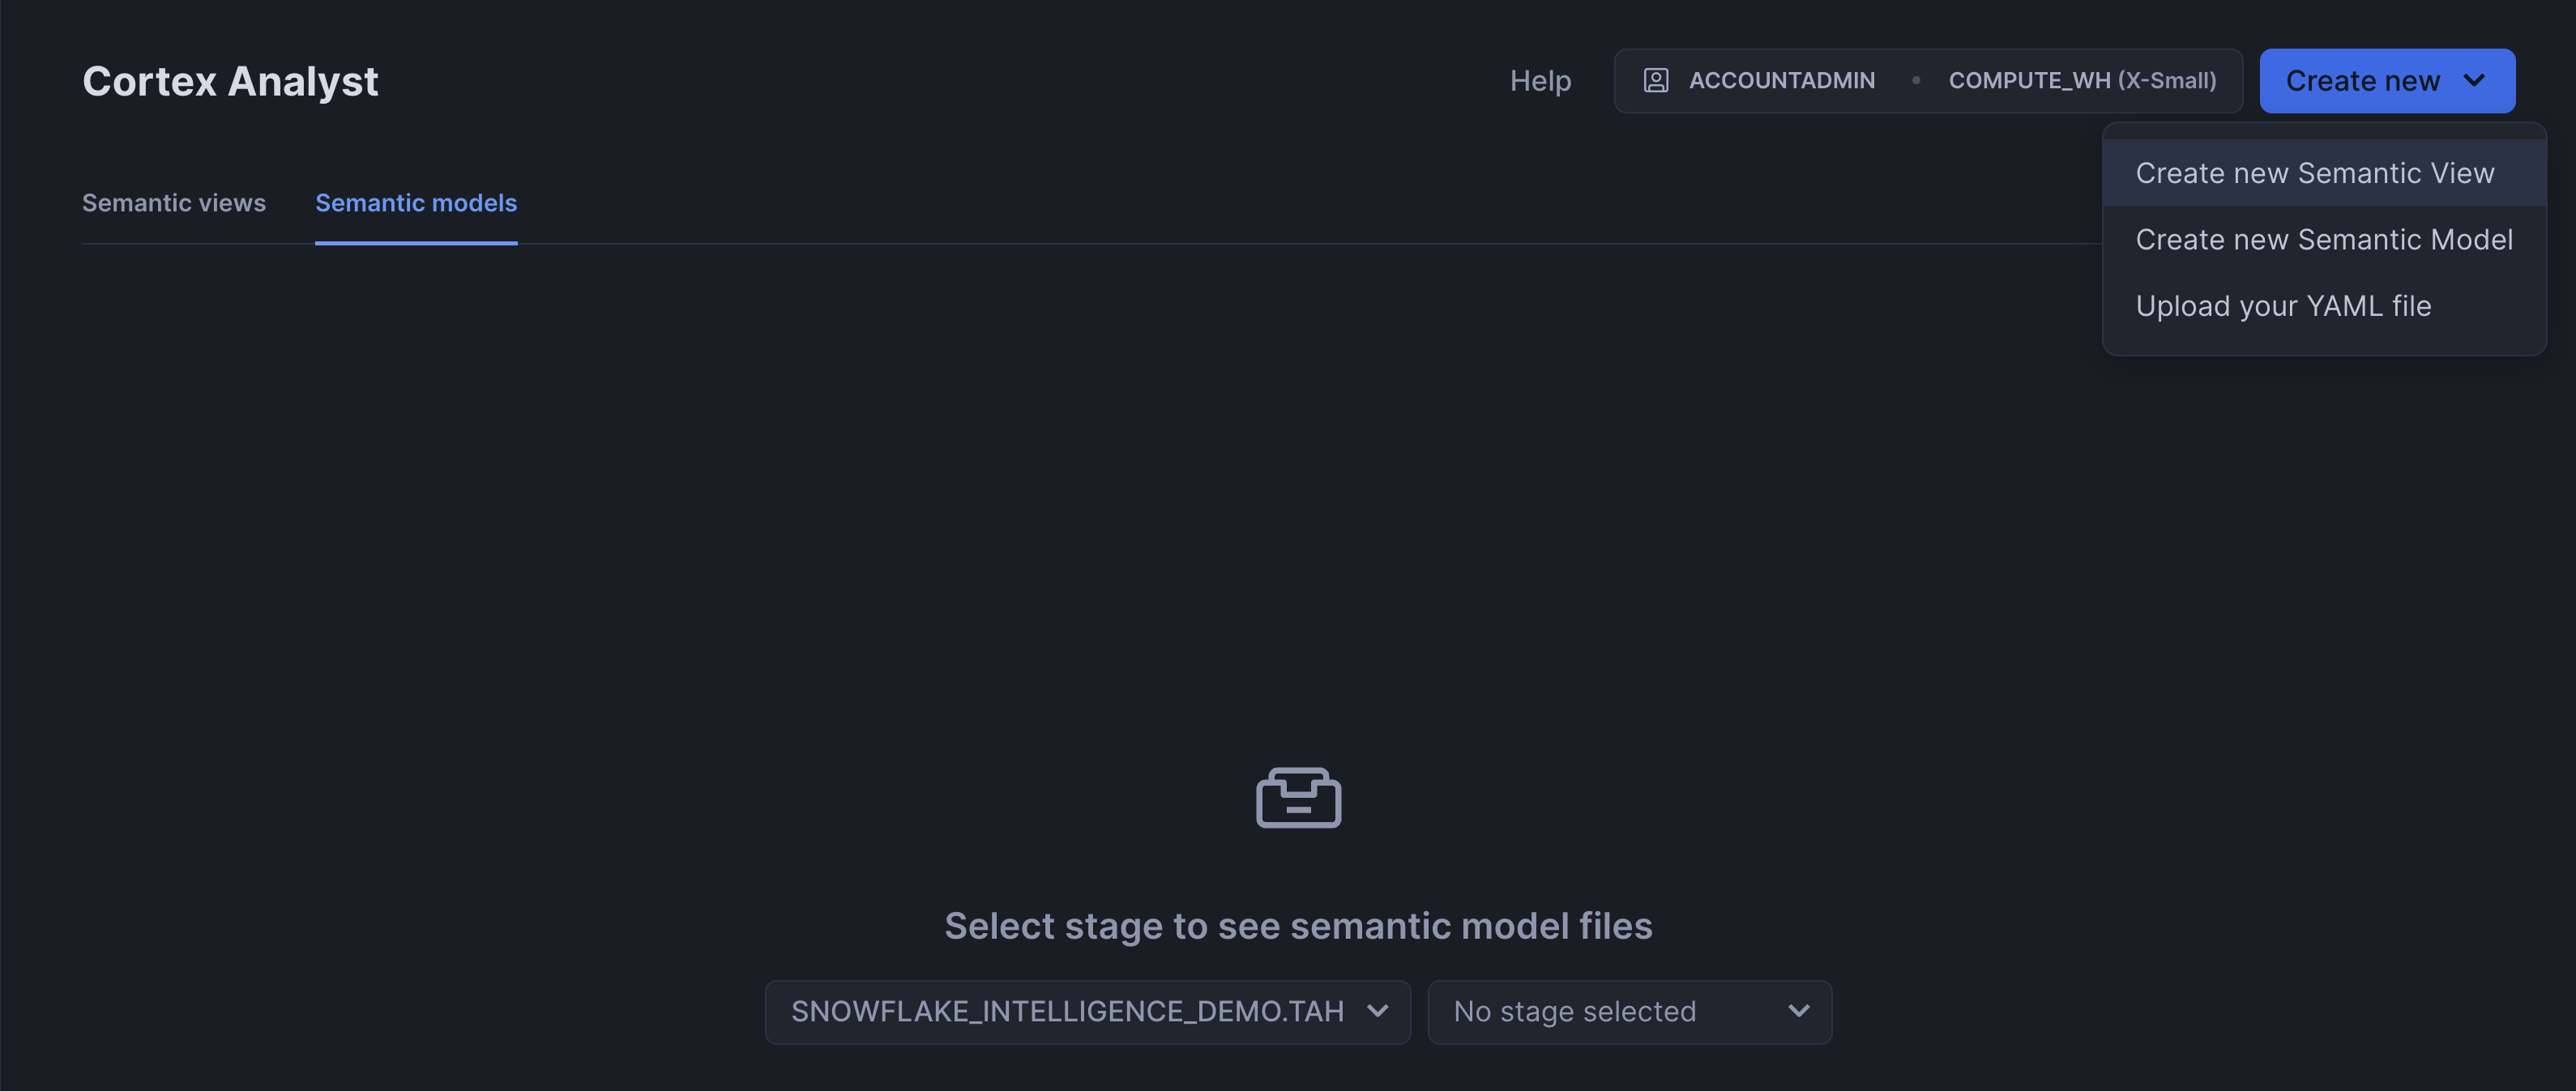Click the chevron arrow on Create new
The height and width of the screenshot is (1091, 2576).
(2474, 81)
